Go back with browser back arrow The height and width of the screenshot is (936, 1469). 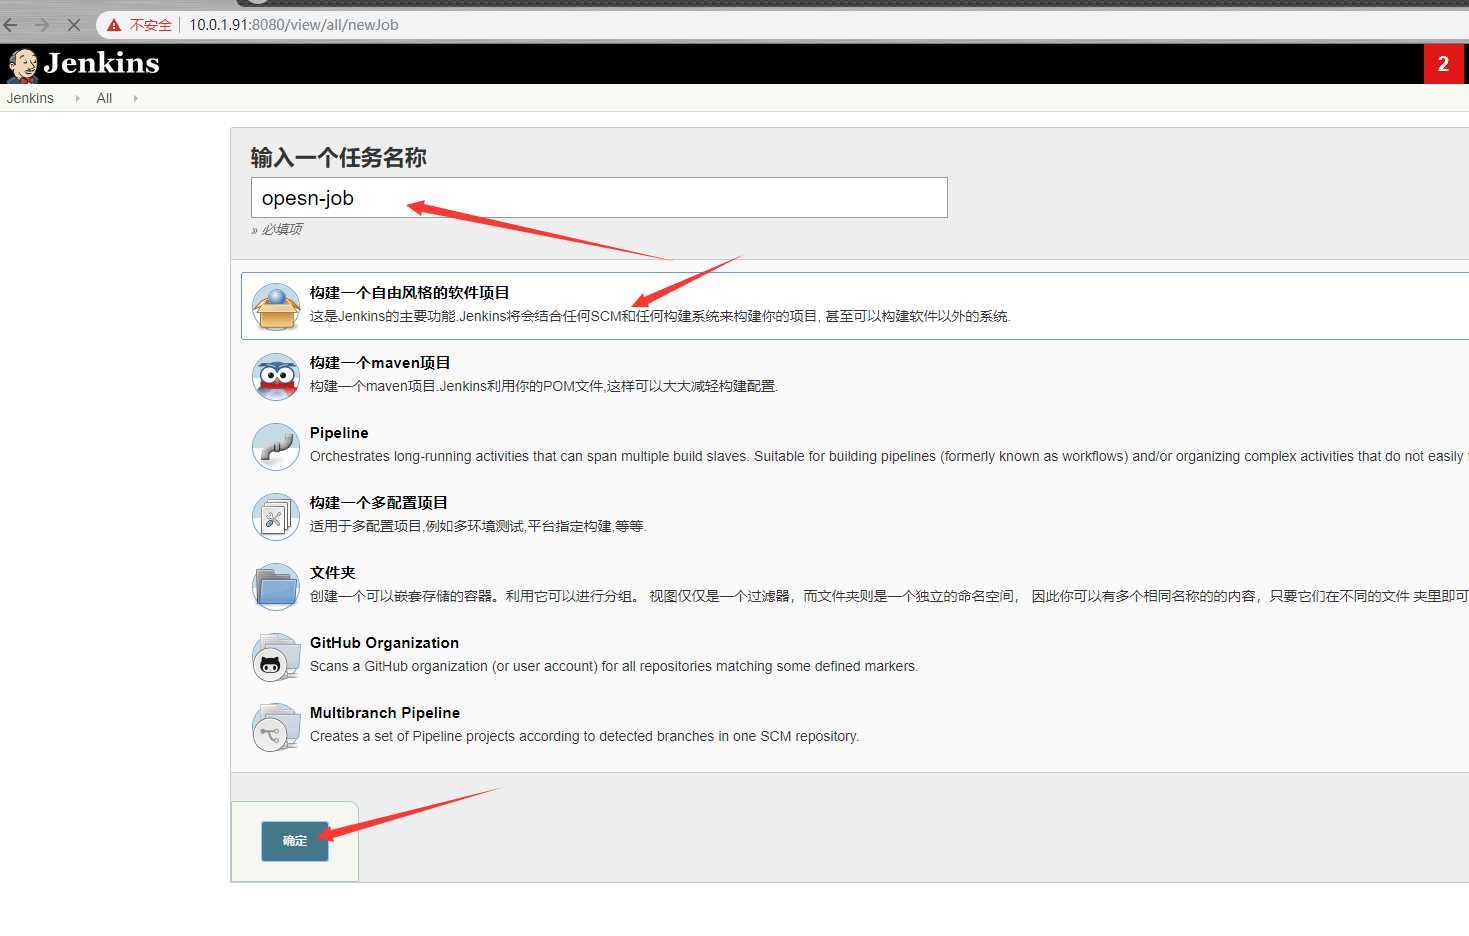(11, 25)
